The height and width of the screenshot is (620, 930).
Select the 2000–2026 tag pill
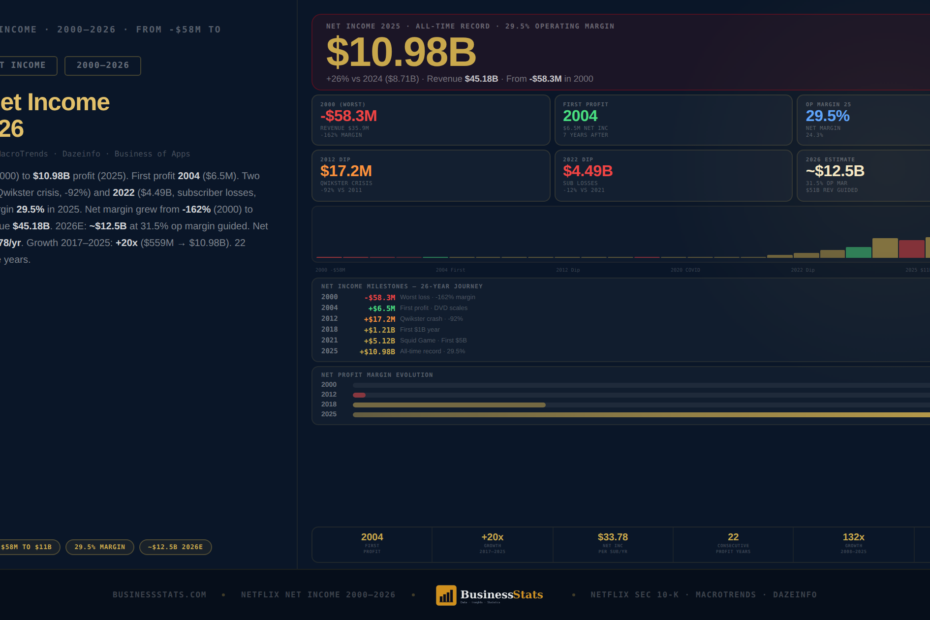tap(103, 65)
